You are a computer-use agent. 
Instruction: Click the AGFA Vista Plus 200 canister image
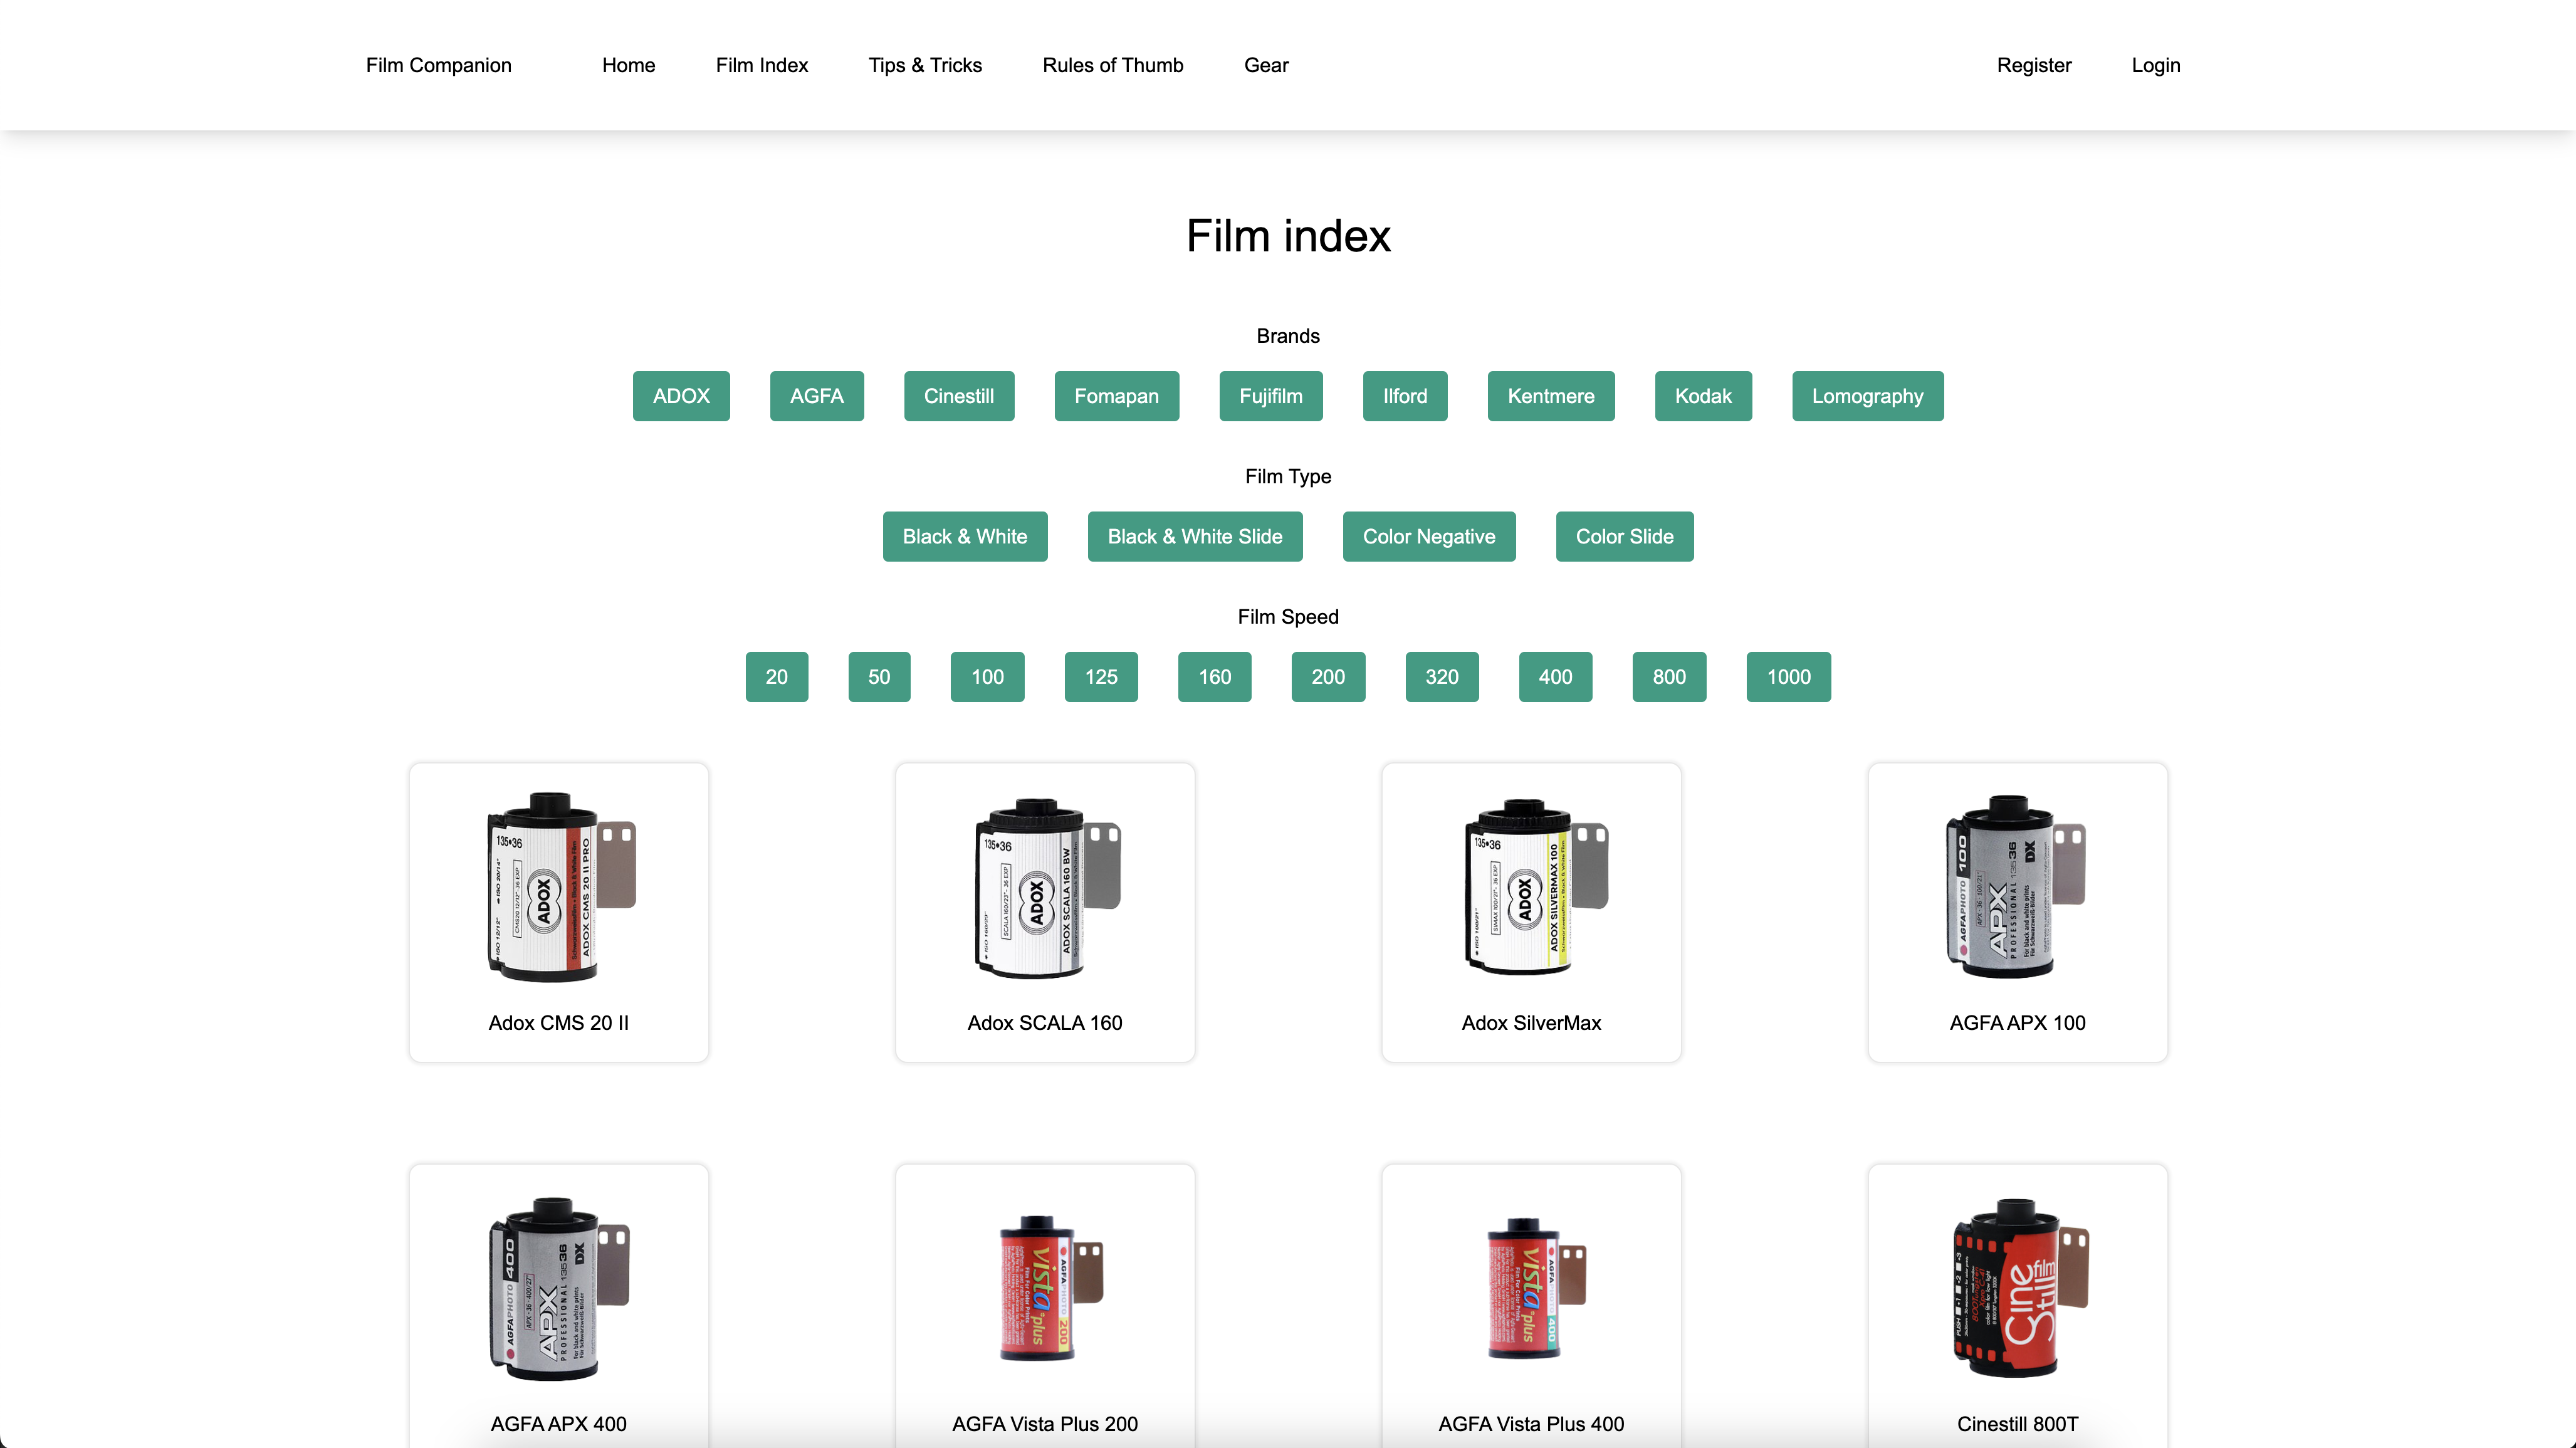[1044, 1288]
